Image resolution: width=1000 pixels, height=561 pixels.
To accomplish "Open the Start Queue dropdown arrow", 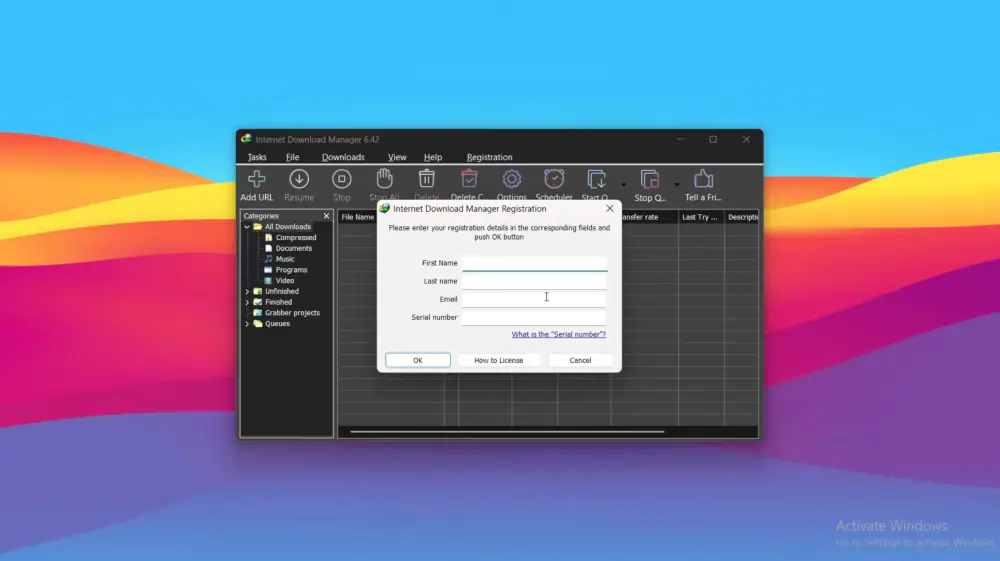I will (624, 184).
